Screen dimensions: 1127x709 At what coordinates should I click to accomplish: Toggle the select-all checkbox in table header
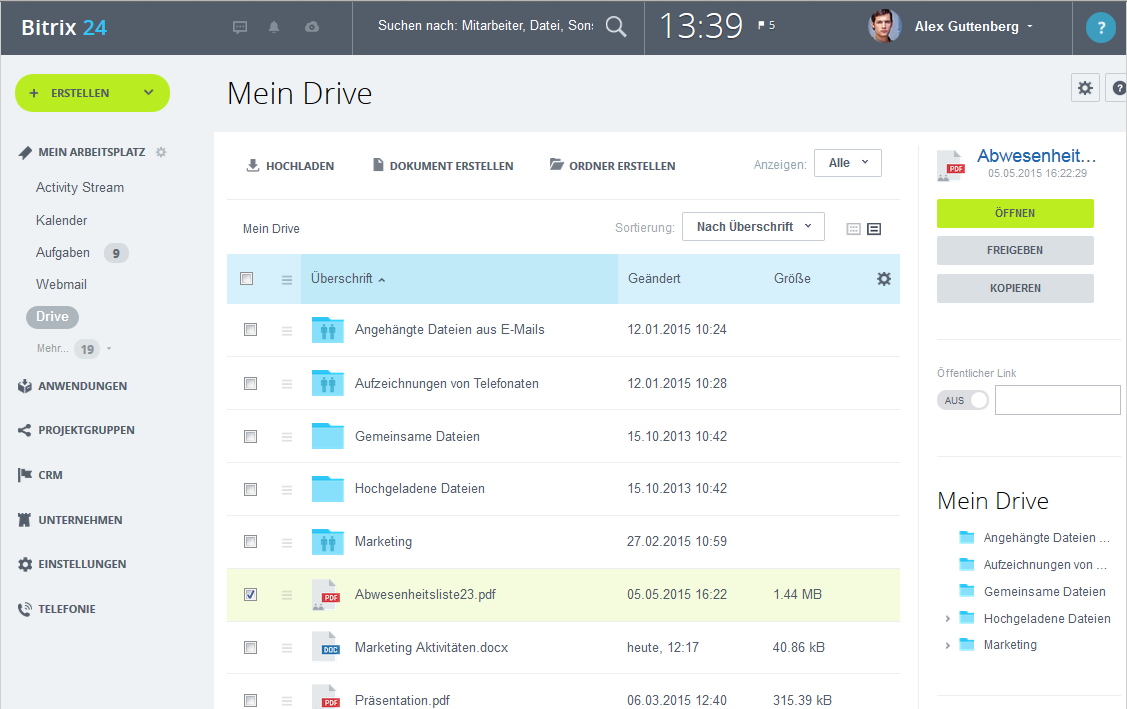(x=247, y=278)
